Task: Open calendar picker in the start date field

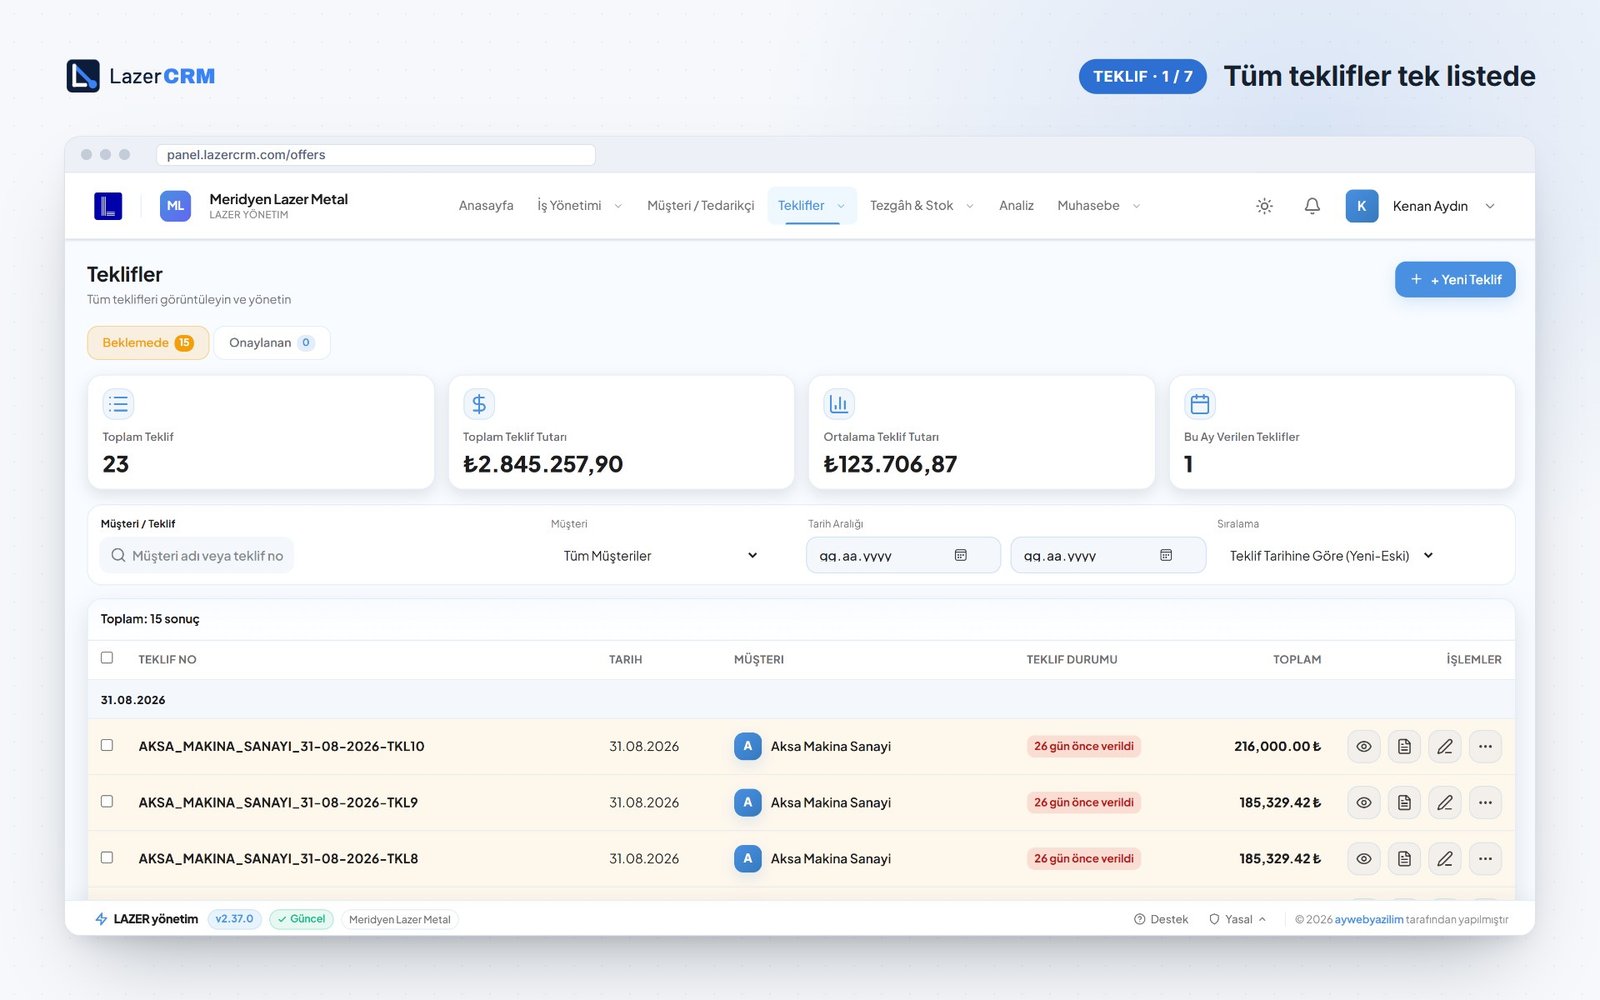Action: [960, 555]
